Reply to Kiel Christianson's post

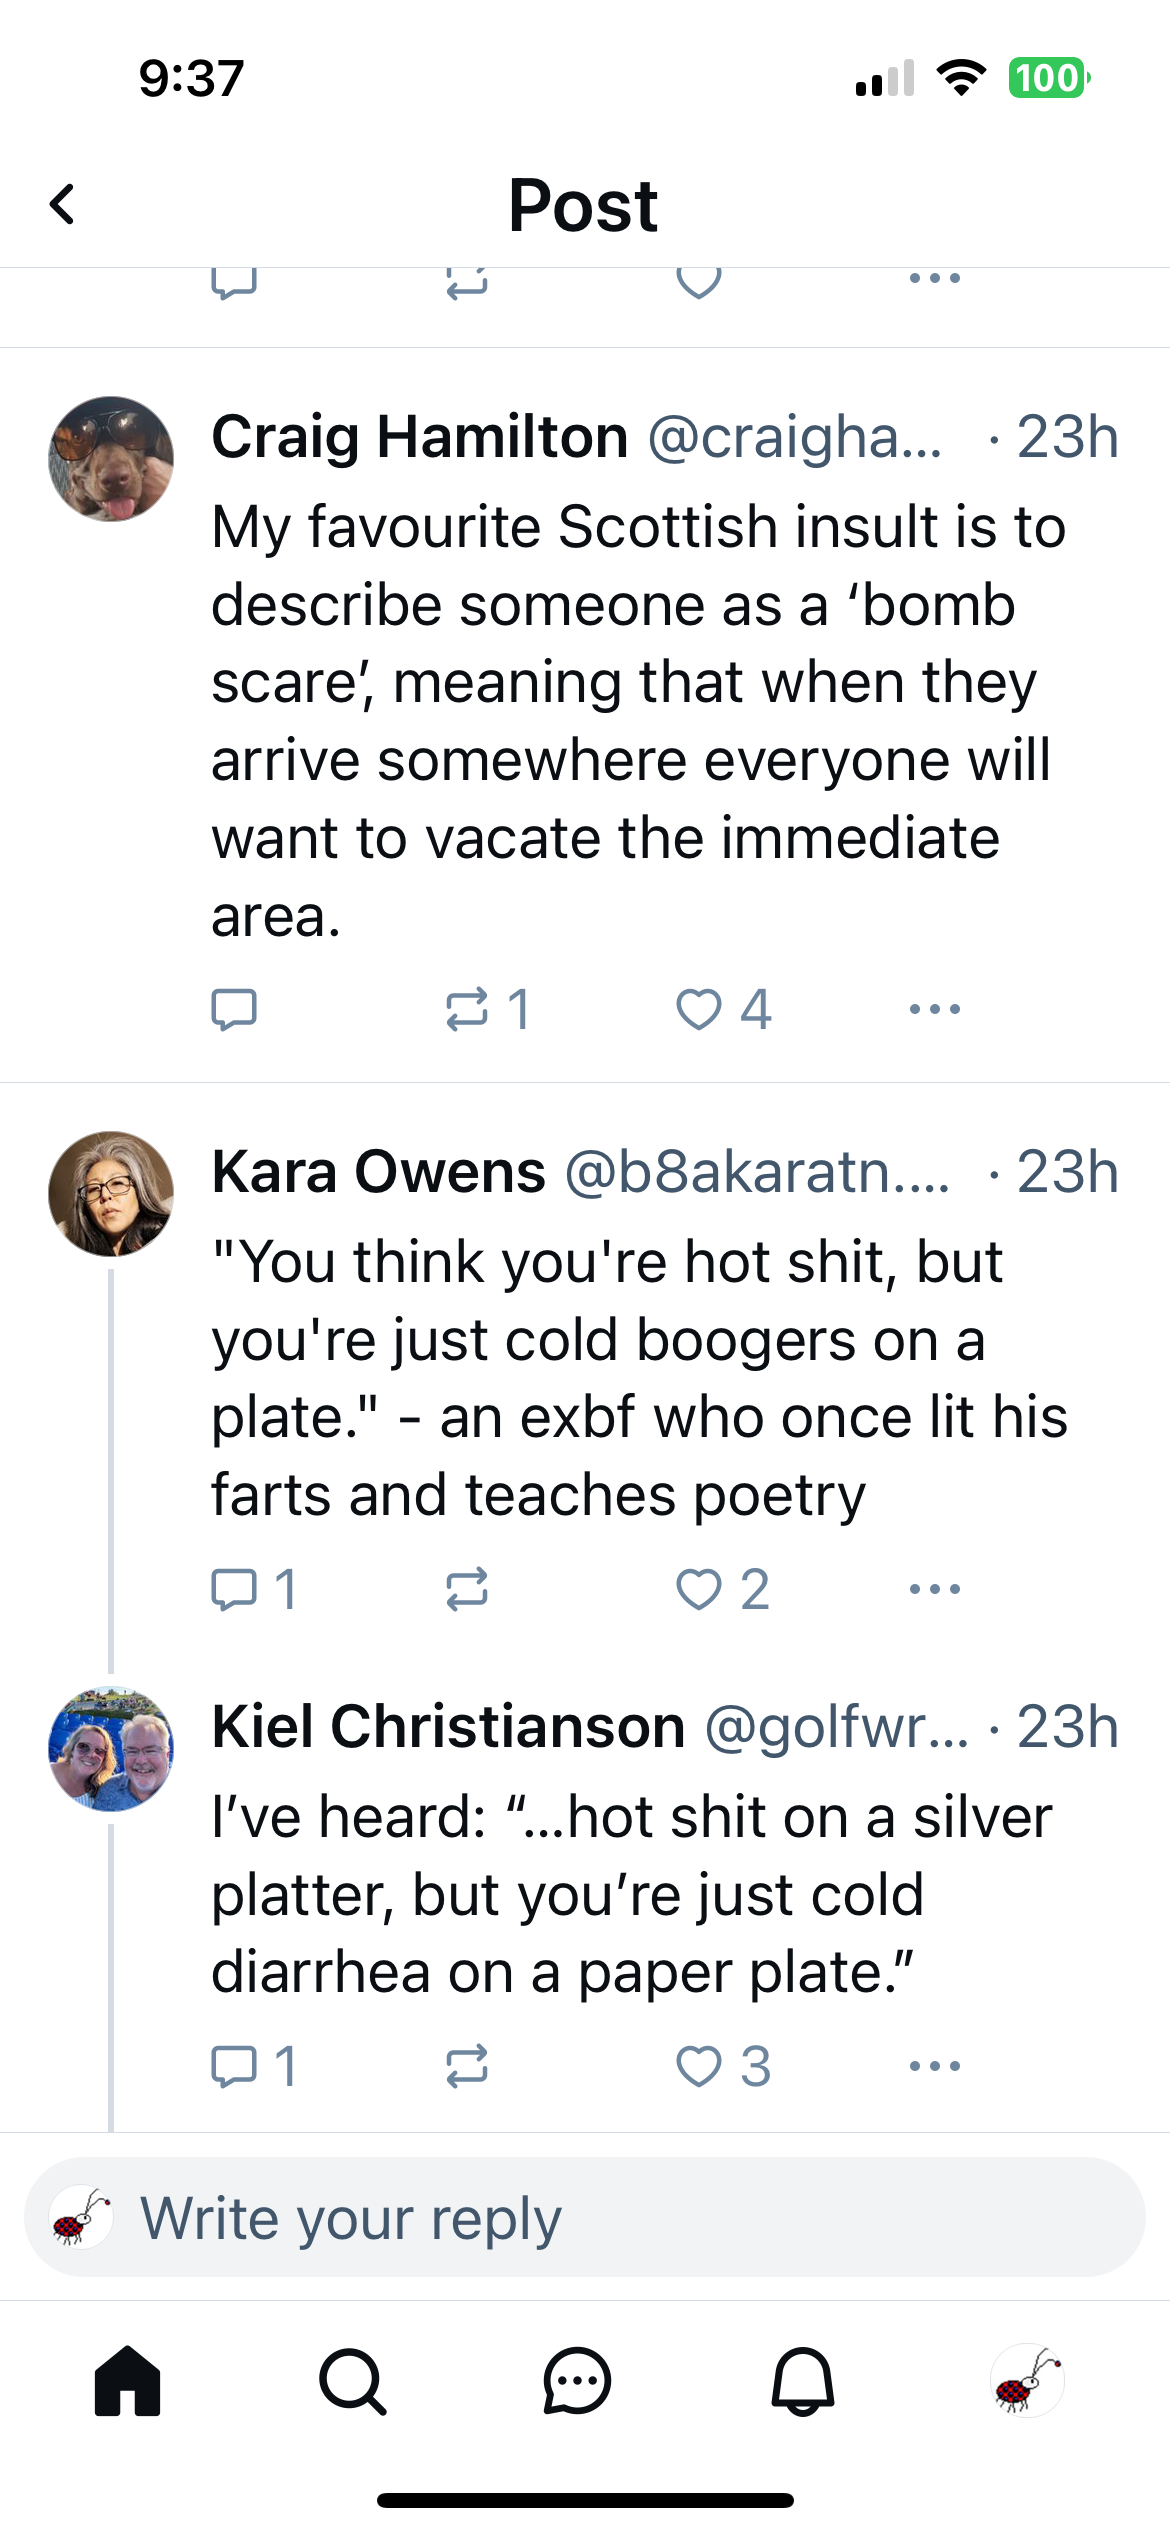coord(234,2066)
